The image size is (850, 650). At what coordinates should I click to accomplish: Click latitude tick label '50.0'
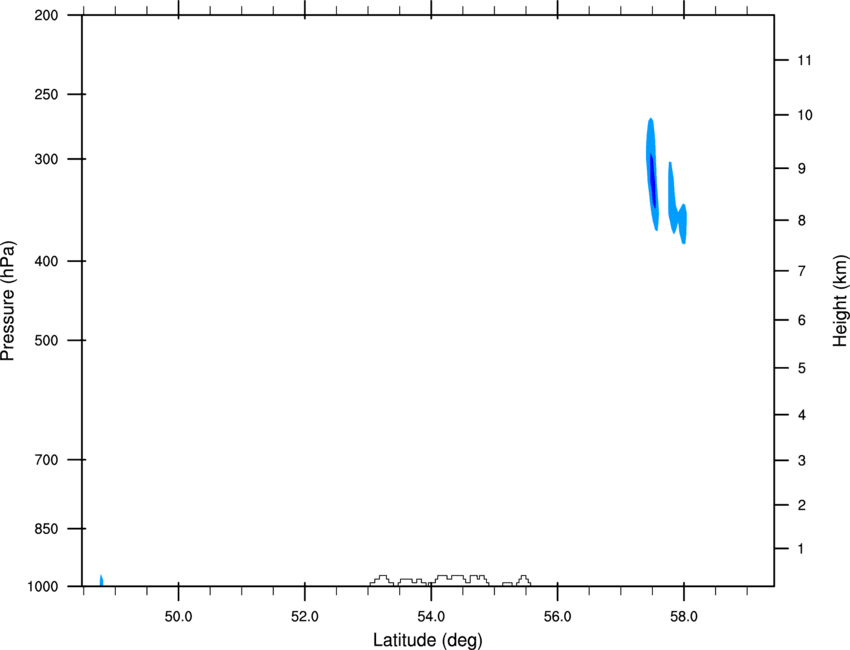coord(178,617)
